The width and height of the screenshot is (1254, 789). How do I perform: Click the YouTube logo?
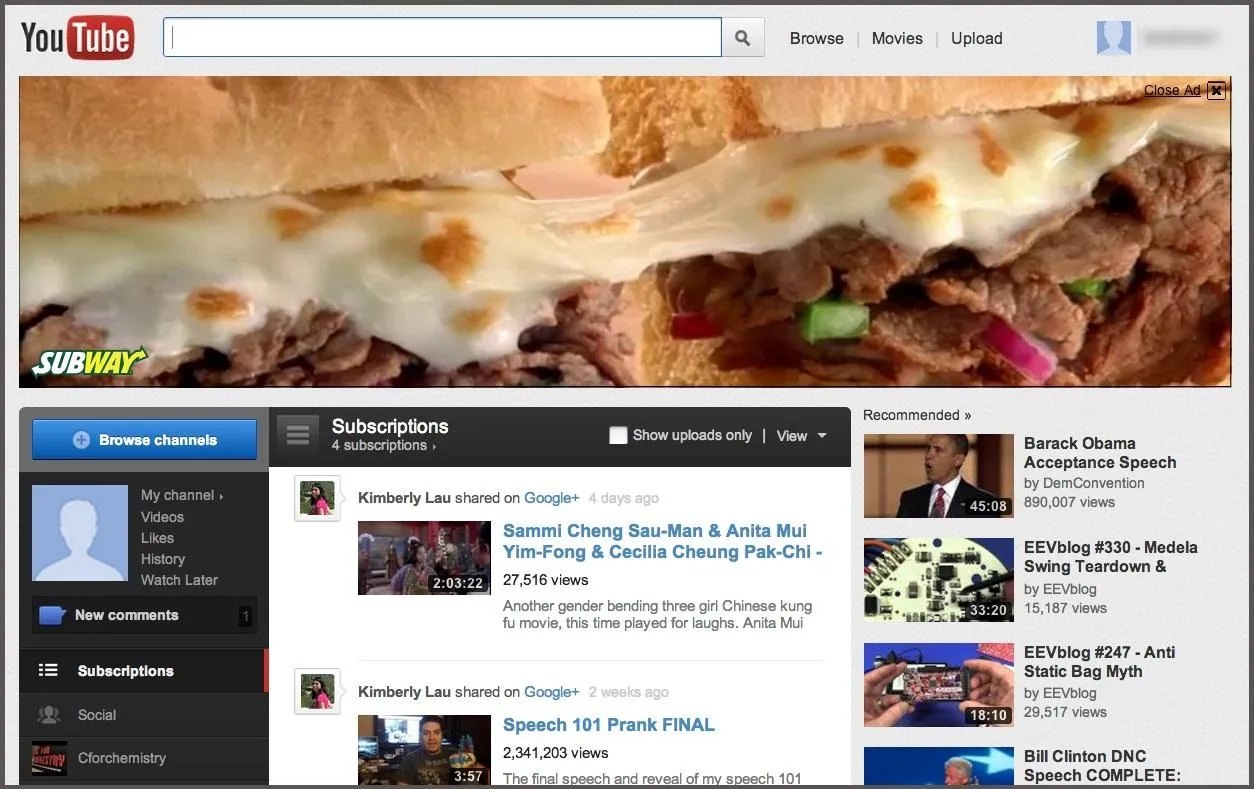(77, 38)
